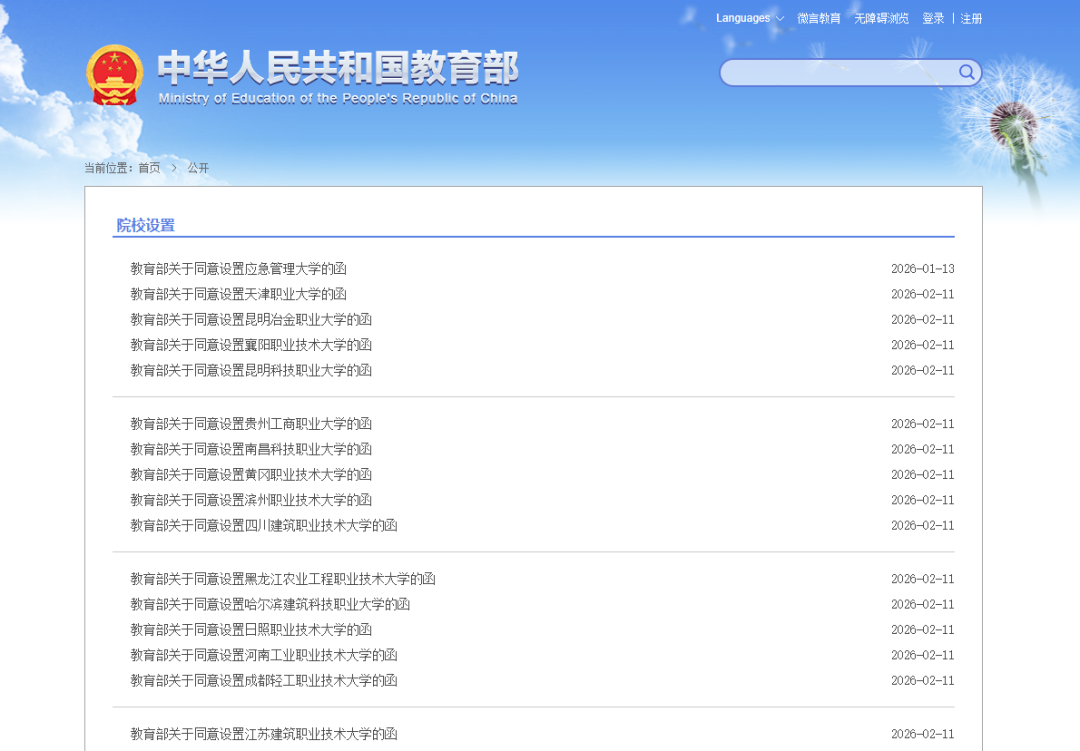Click the search magnifier icon

coord(966,72)
